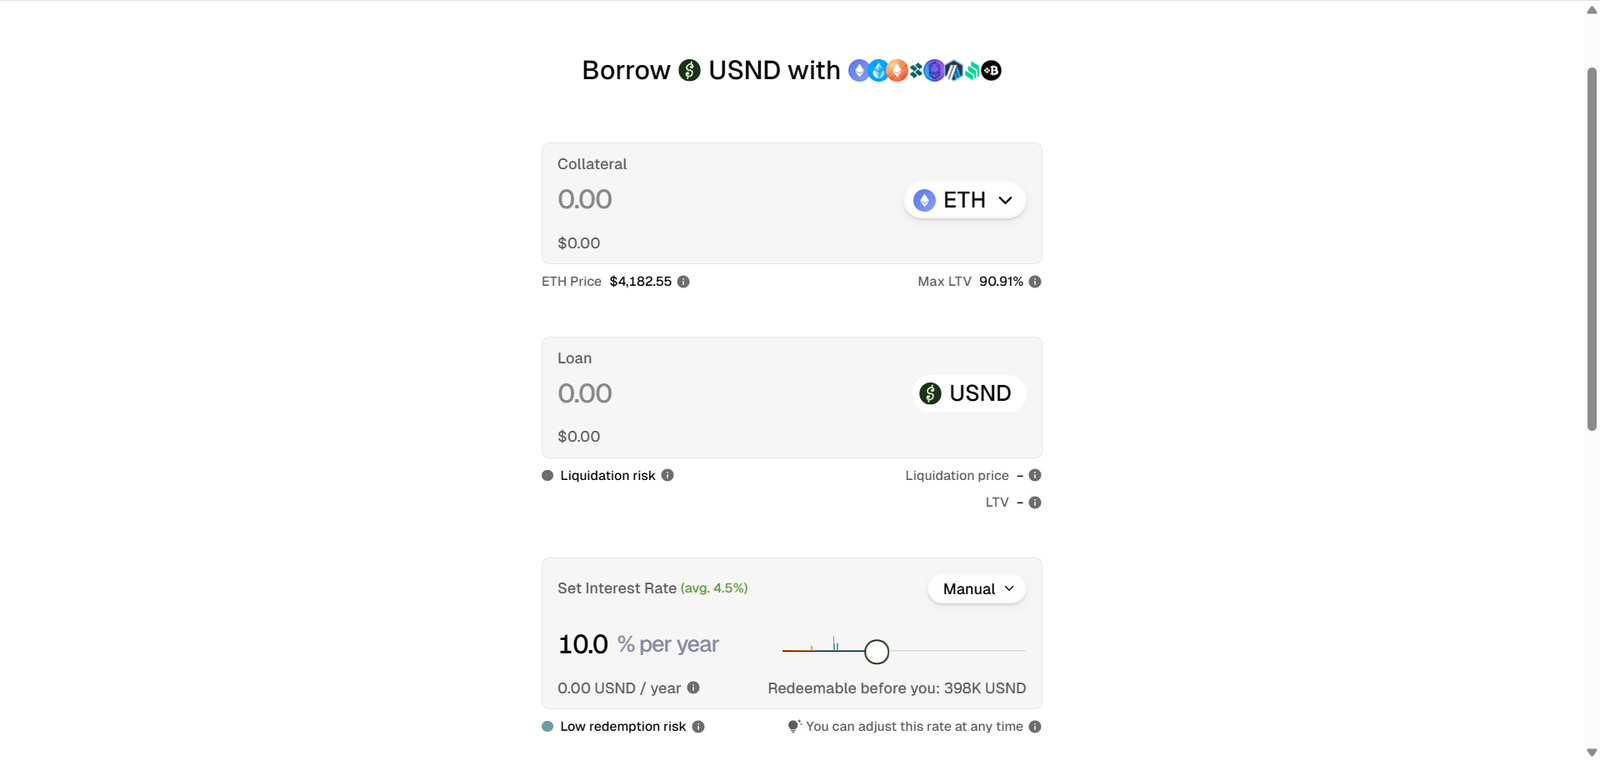Click the lightbulb tip icon

(794, 726)
